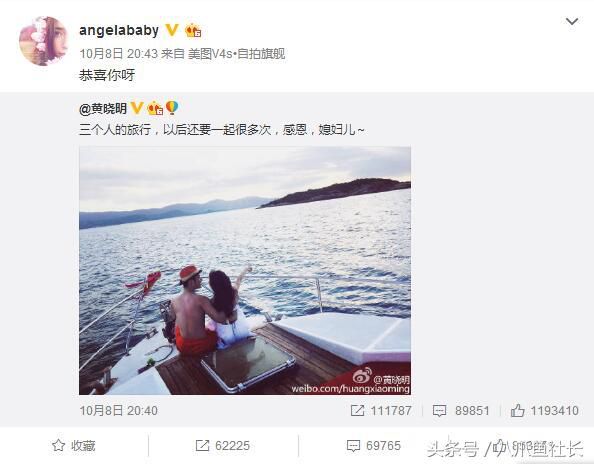Viewport: 594px width, 464px height.
Task: Open angelababy's profile avatar
Action: (43, 41)
